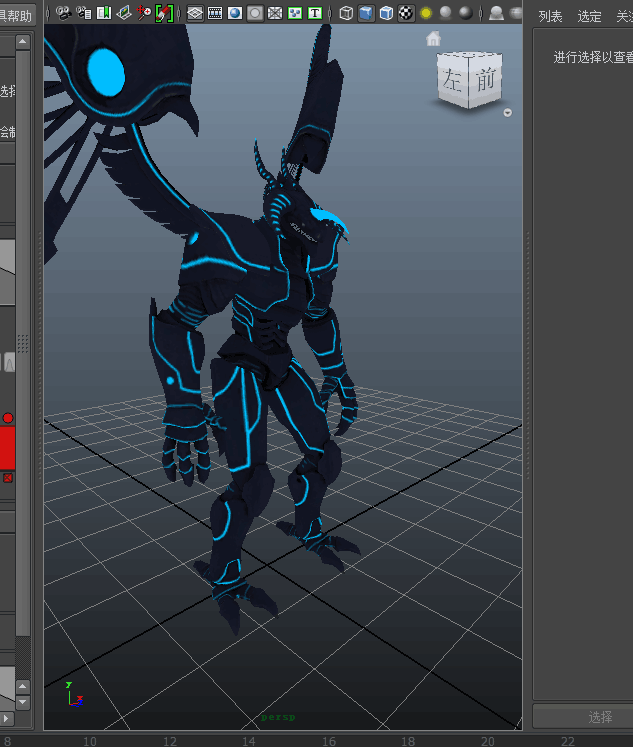The width and height of the screenshot is (633, 747).
Task: Collapse the first toolbar section handle
Action: coord(48,13)
